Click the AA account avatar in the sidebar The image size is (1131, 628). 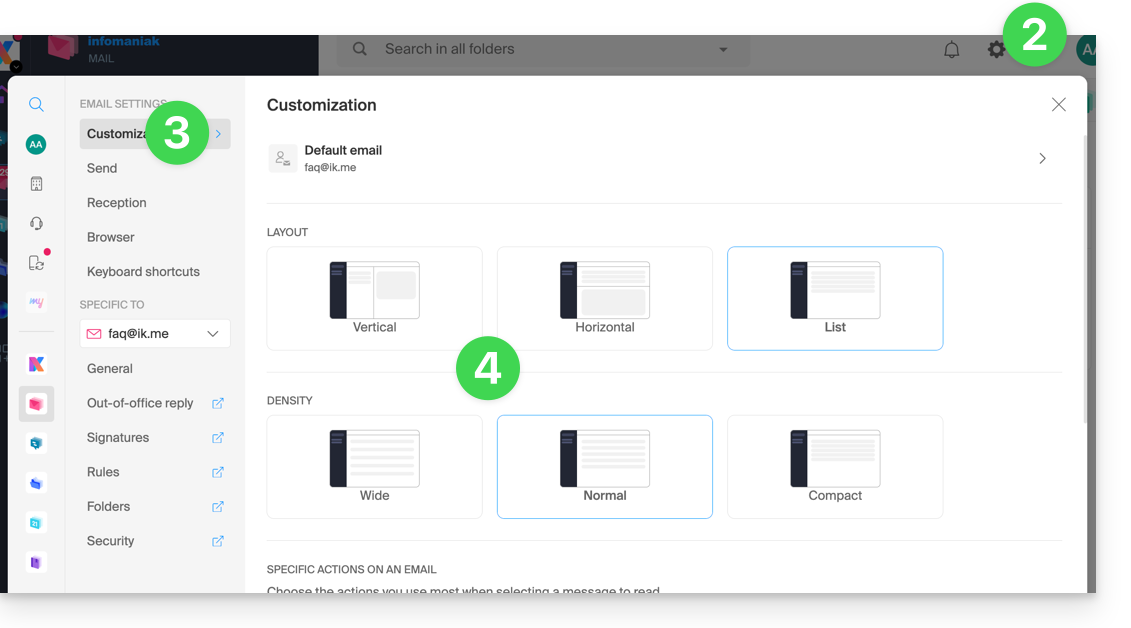pos(36,144)
